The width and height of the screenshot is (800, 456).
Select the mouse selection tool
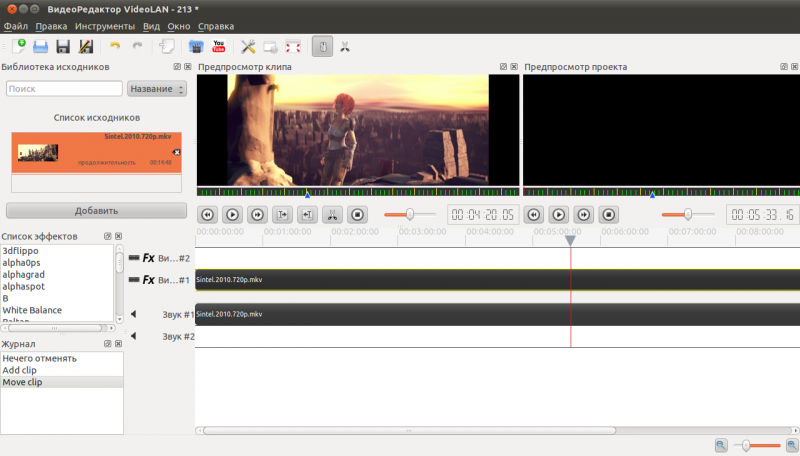pos(322,47)
